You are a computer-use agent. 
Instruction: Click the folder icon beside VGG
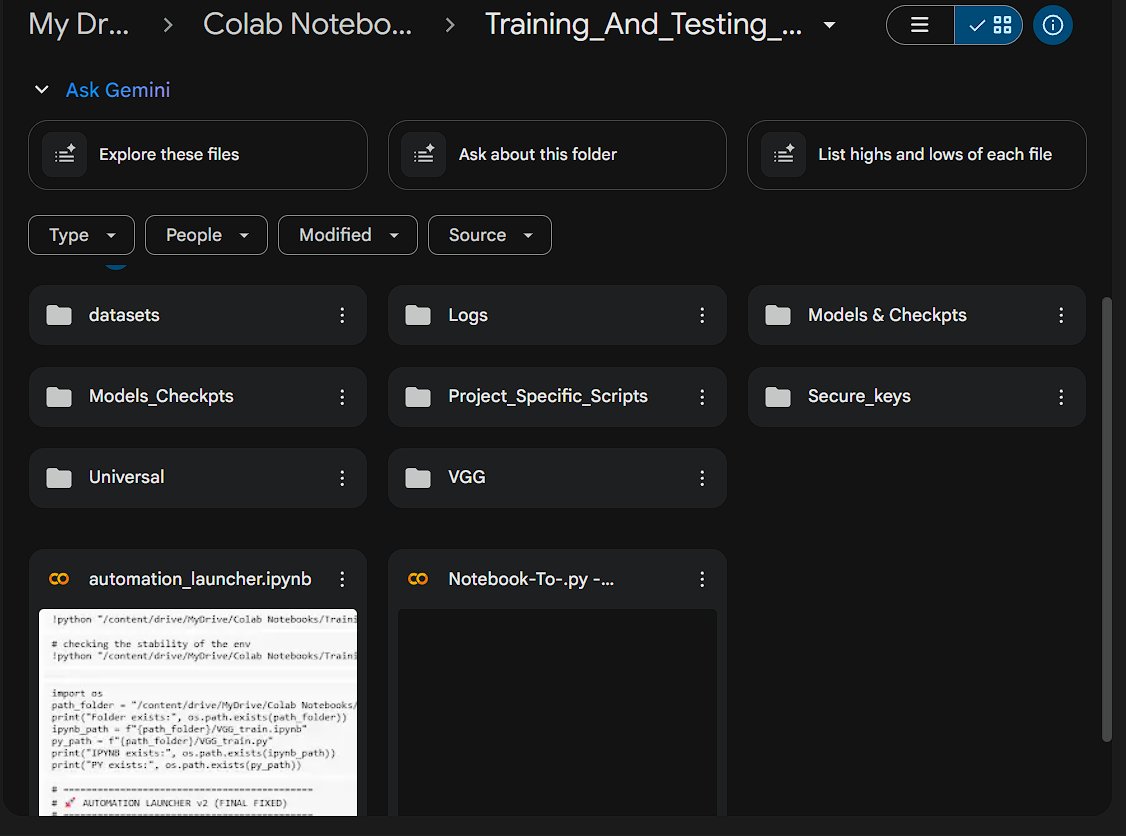pyautogui.click(x=417, y=477)
